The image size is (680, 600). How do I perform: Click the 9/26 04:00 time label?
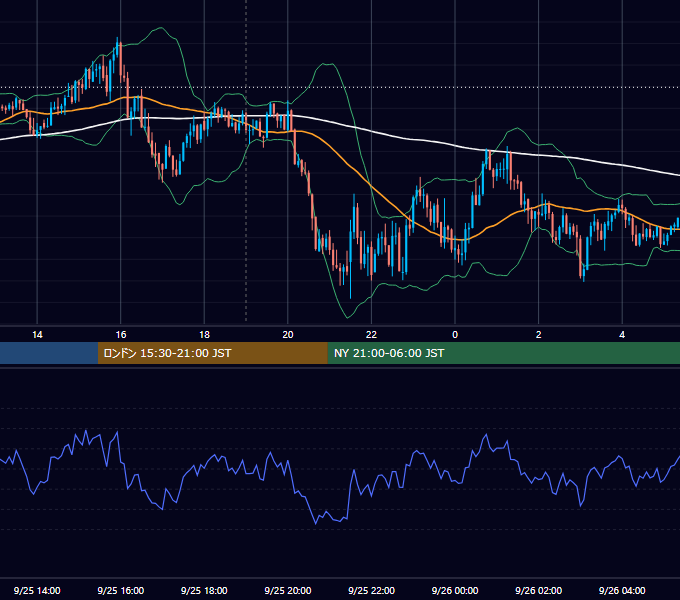[x=622, y=590]
